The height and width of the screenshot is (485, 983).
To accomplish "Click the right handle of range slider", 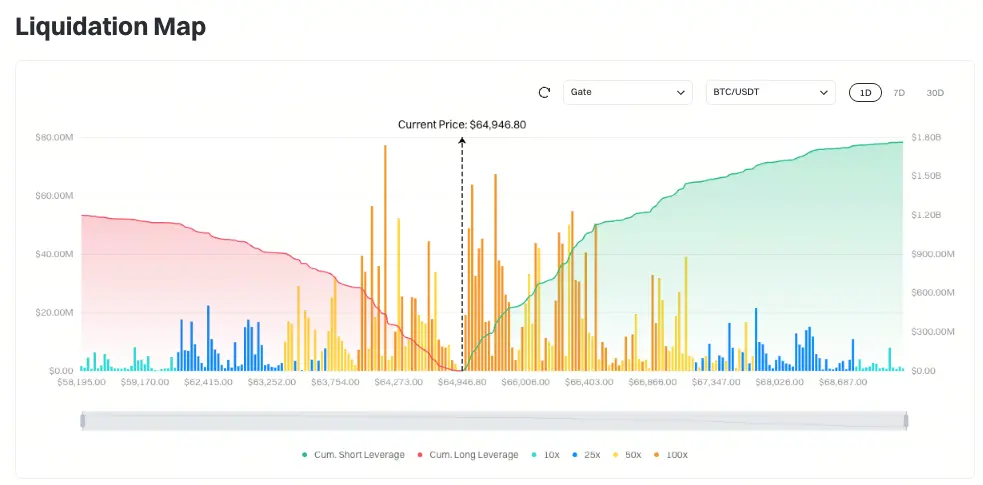I will (906, 420).
